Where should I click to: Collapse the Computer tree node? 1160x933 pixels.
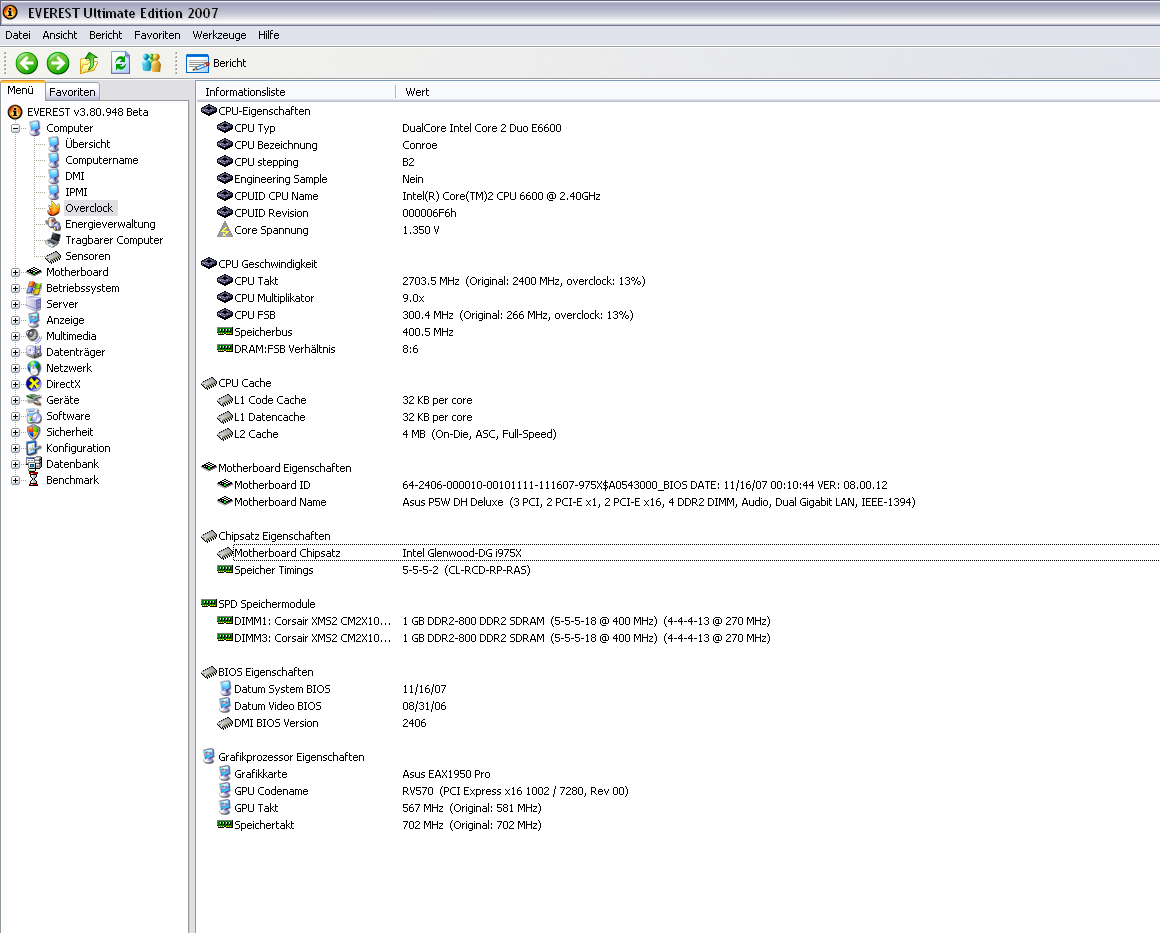pyautogui.click(x=15, y=128)
